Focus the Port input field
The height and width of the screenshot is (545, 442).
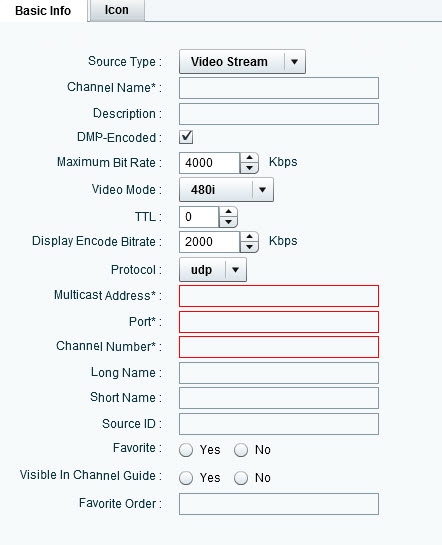pos(279,322)
